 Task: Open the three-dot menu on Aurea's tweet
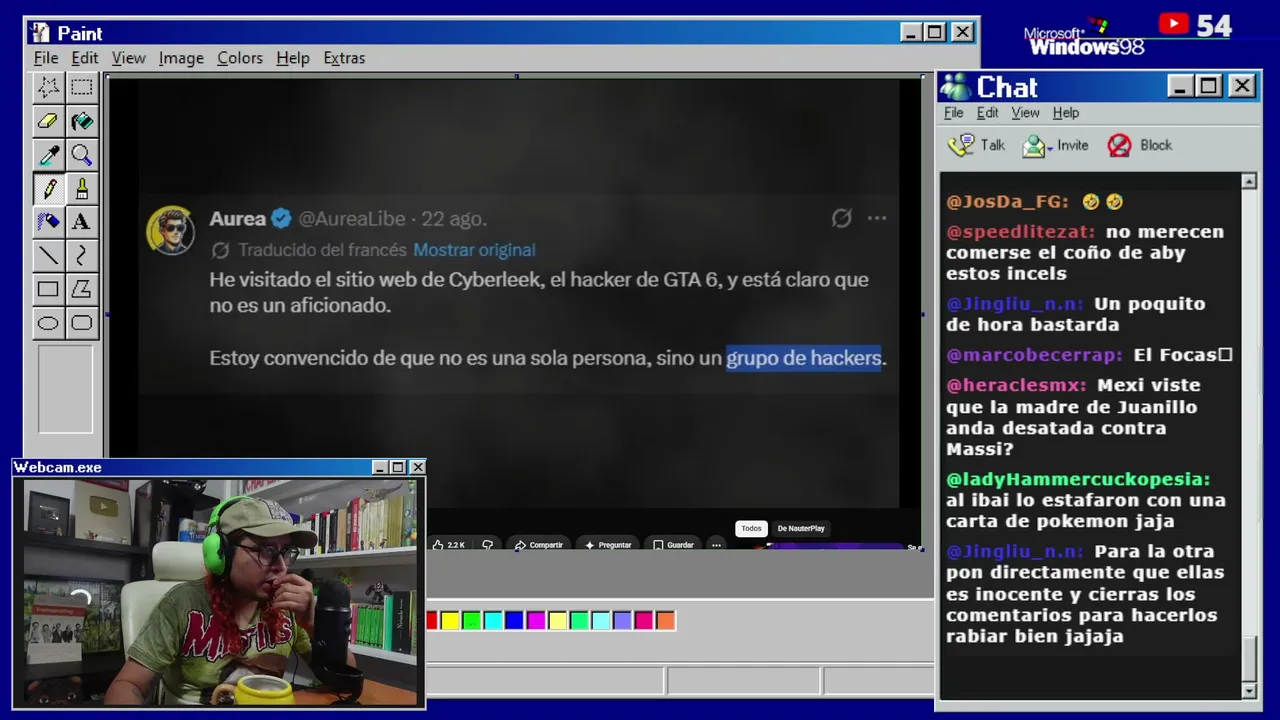point(877,218)
